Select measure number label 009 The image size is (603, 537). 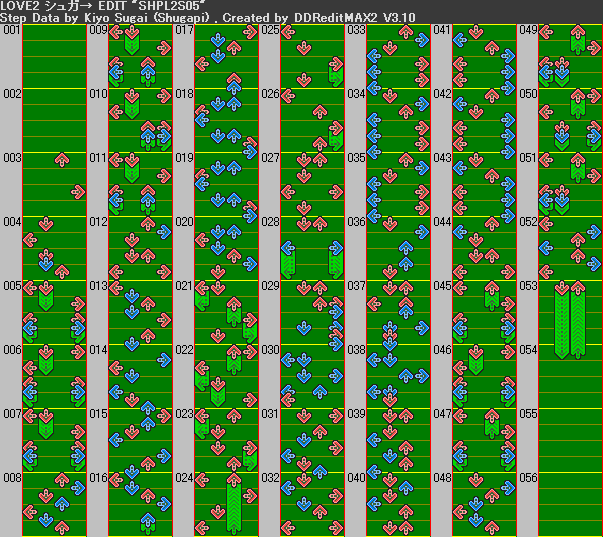(x=98, y=30)
